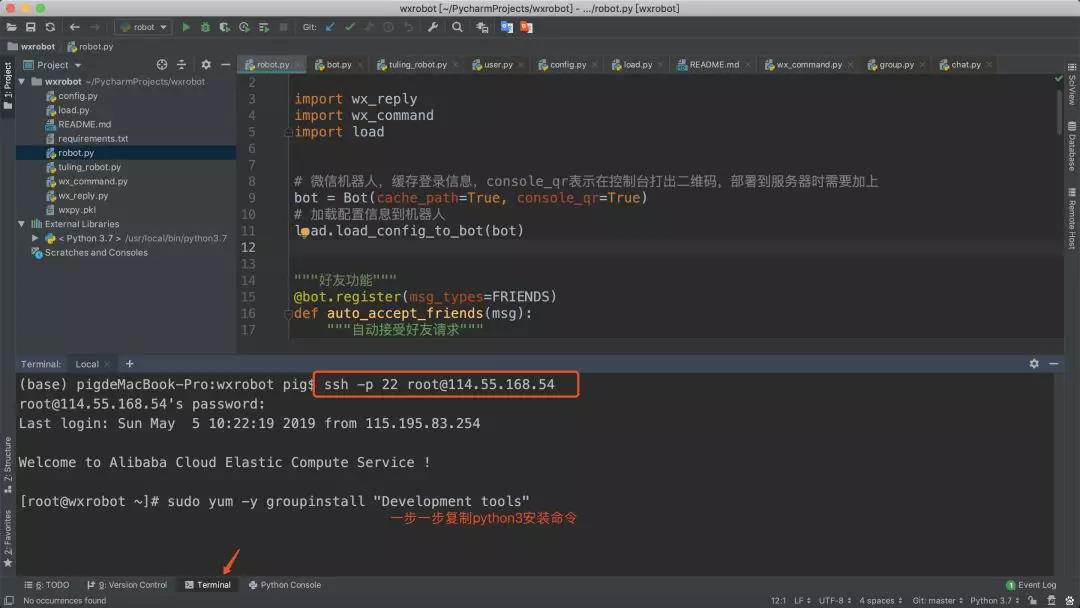Open Project panel gear options
The width and height of the screenshot is (1080, 608).
206,64
